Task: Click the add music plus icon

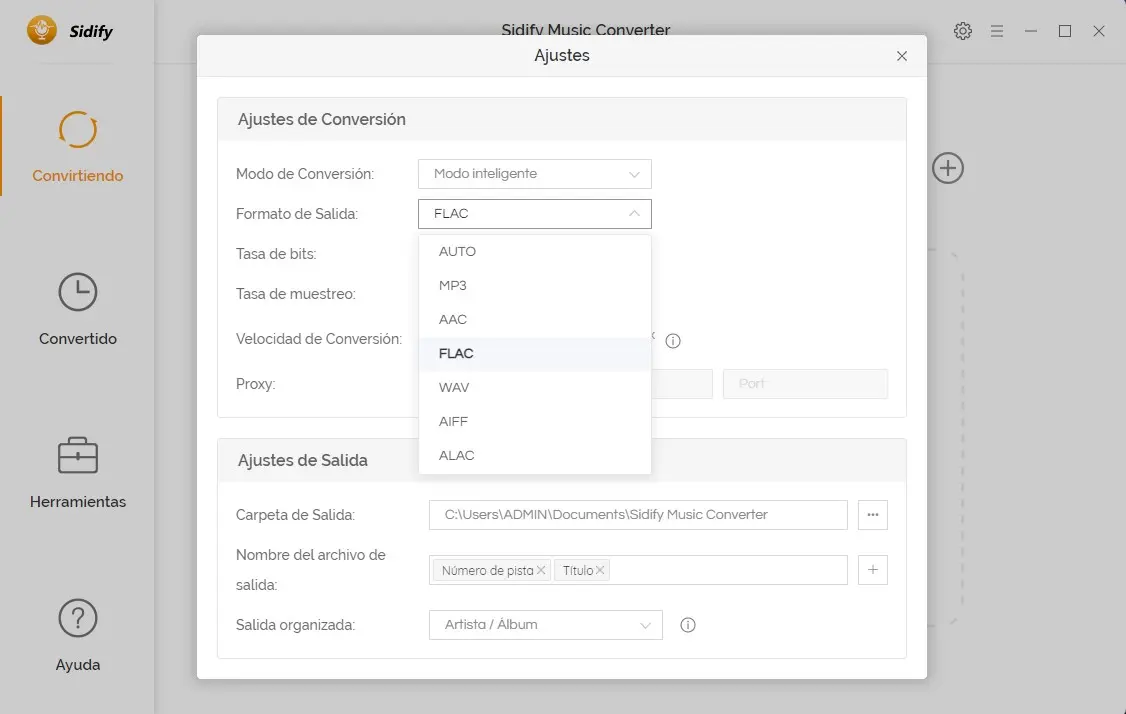Action: [948, 168]
